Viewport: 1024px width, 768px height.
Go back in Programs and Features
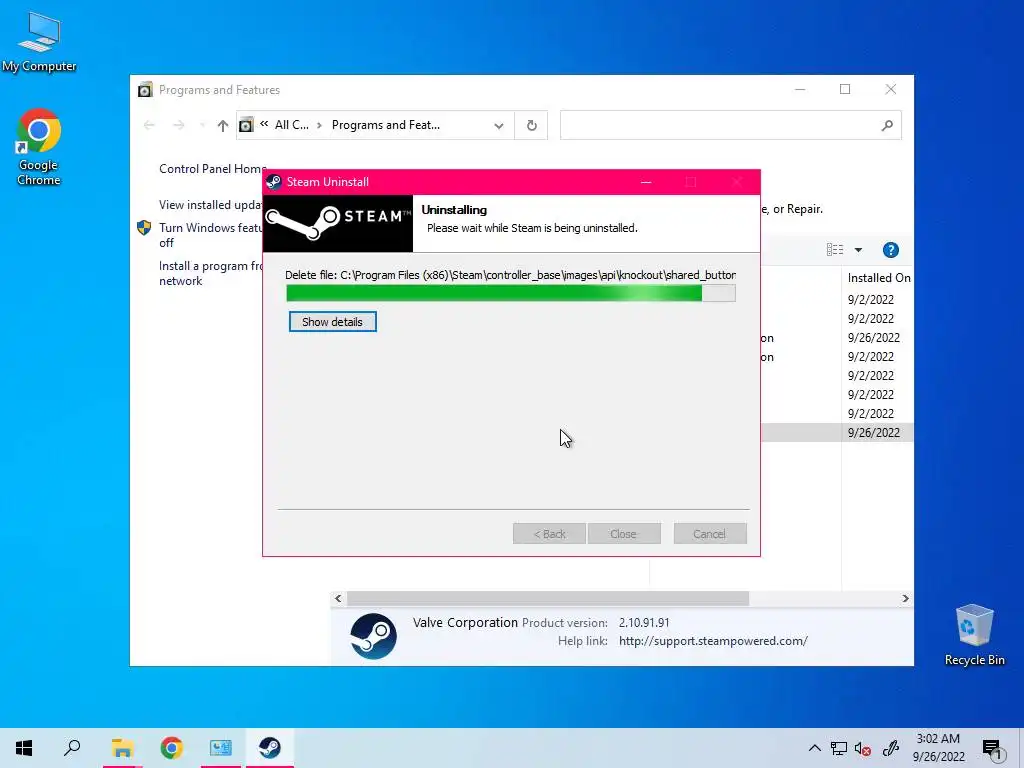[x=150, y=125]
